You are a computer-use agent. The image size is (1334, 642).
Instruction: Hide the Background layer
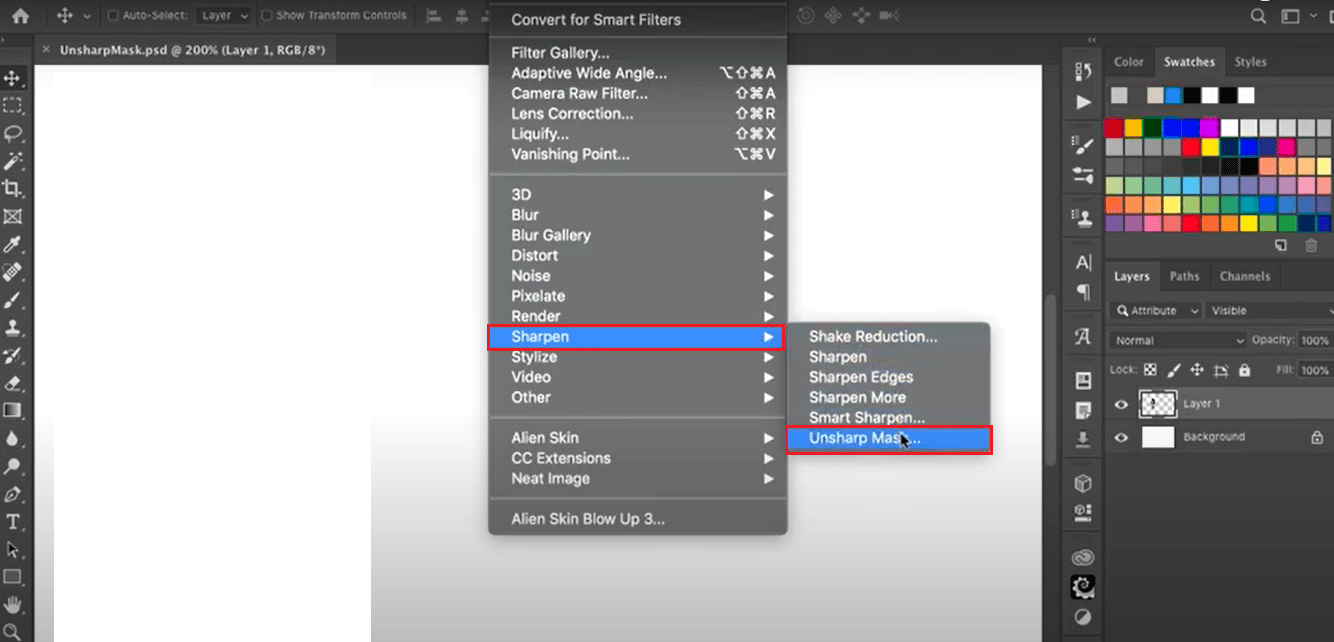click(1121, 437)
